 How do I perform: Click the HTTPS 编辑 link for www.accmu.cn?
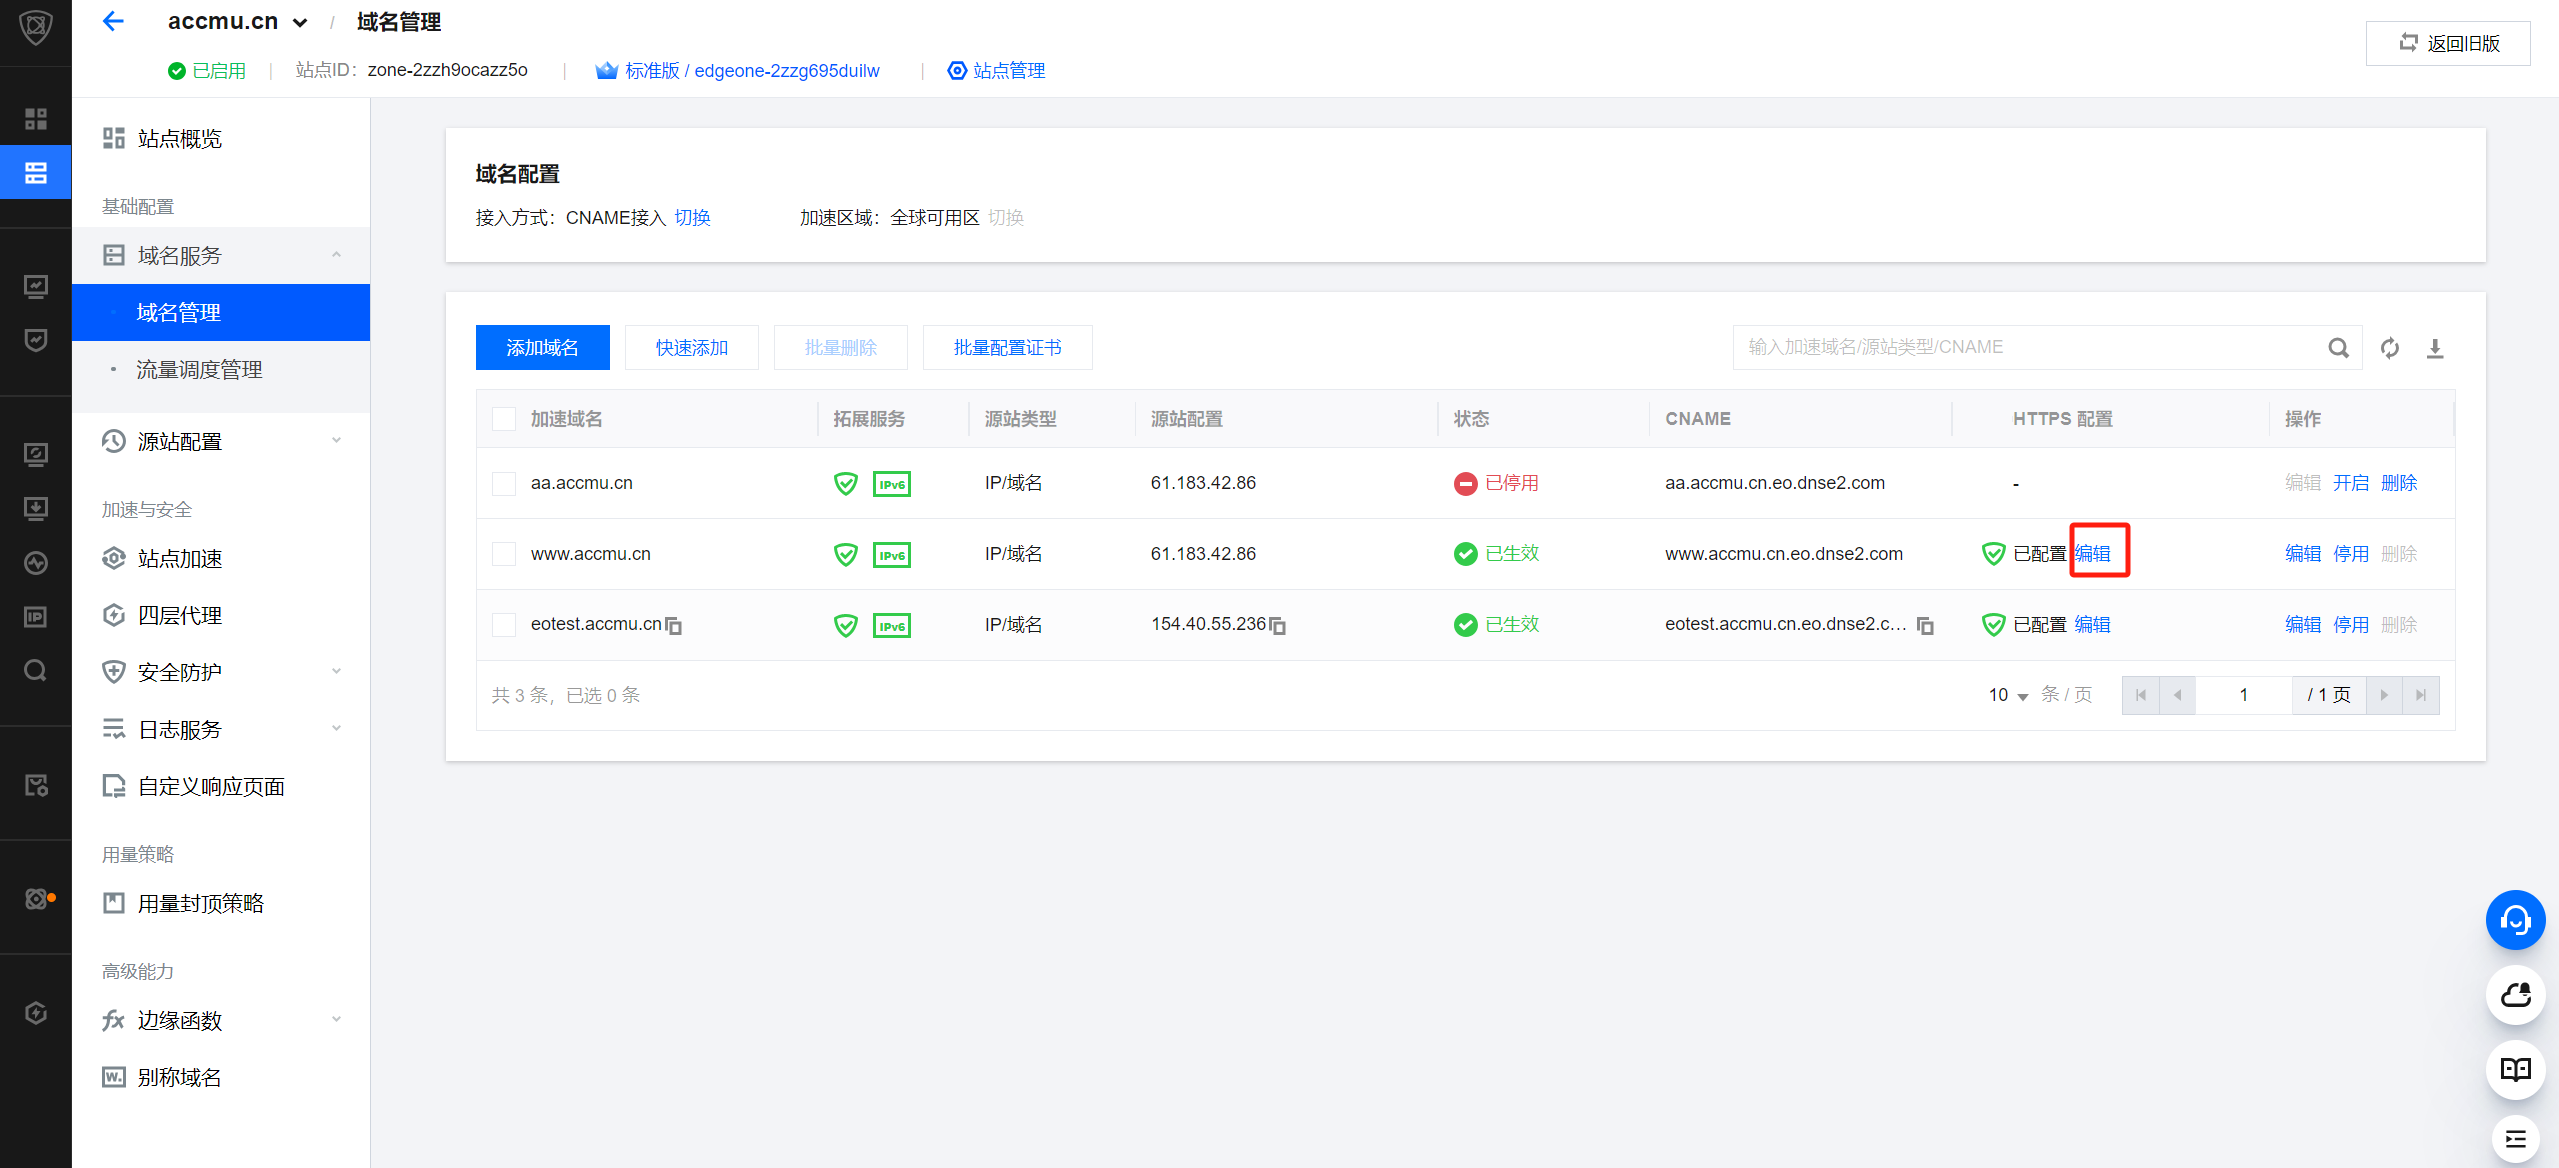[2093, 554]
